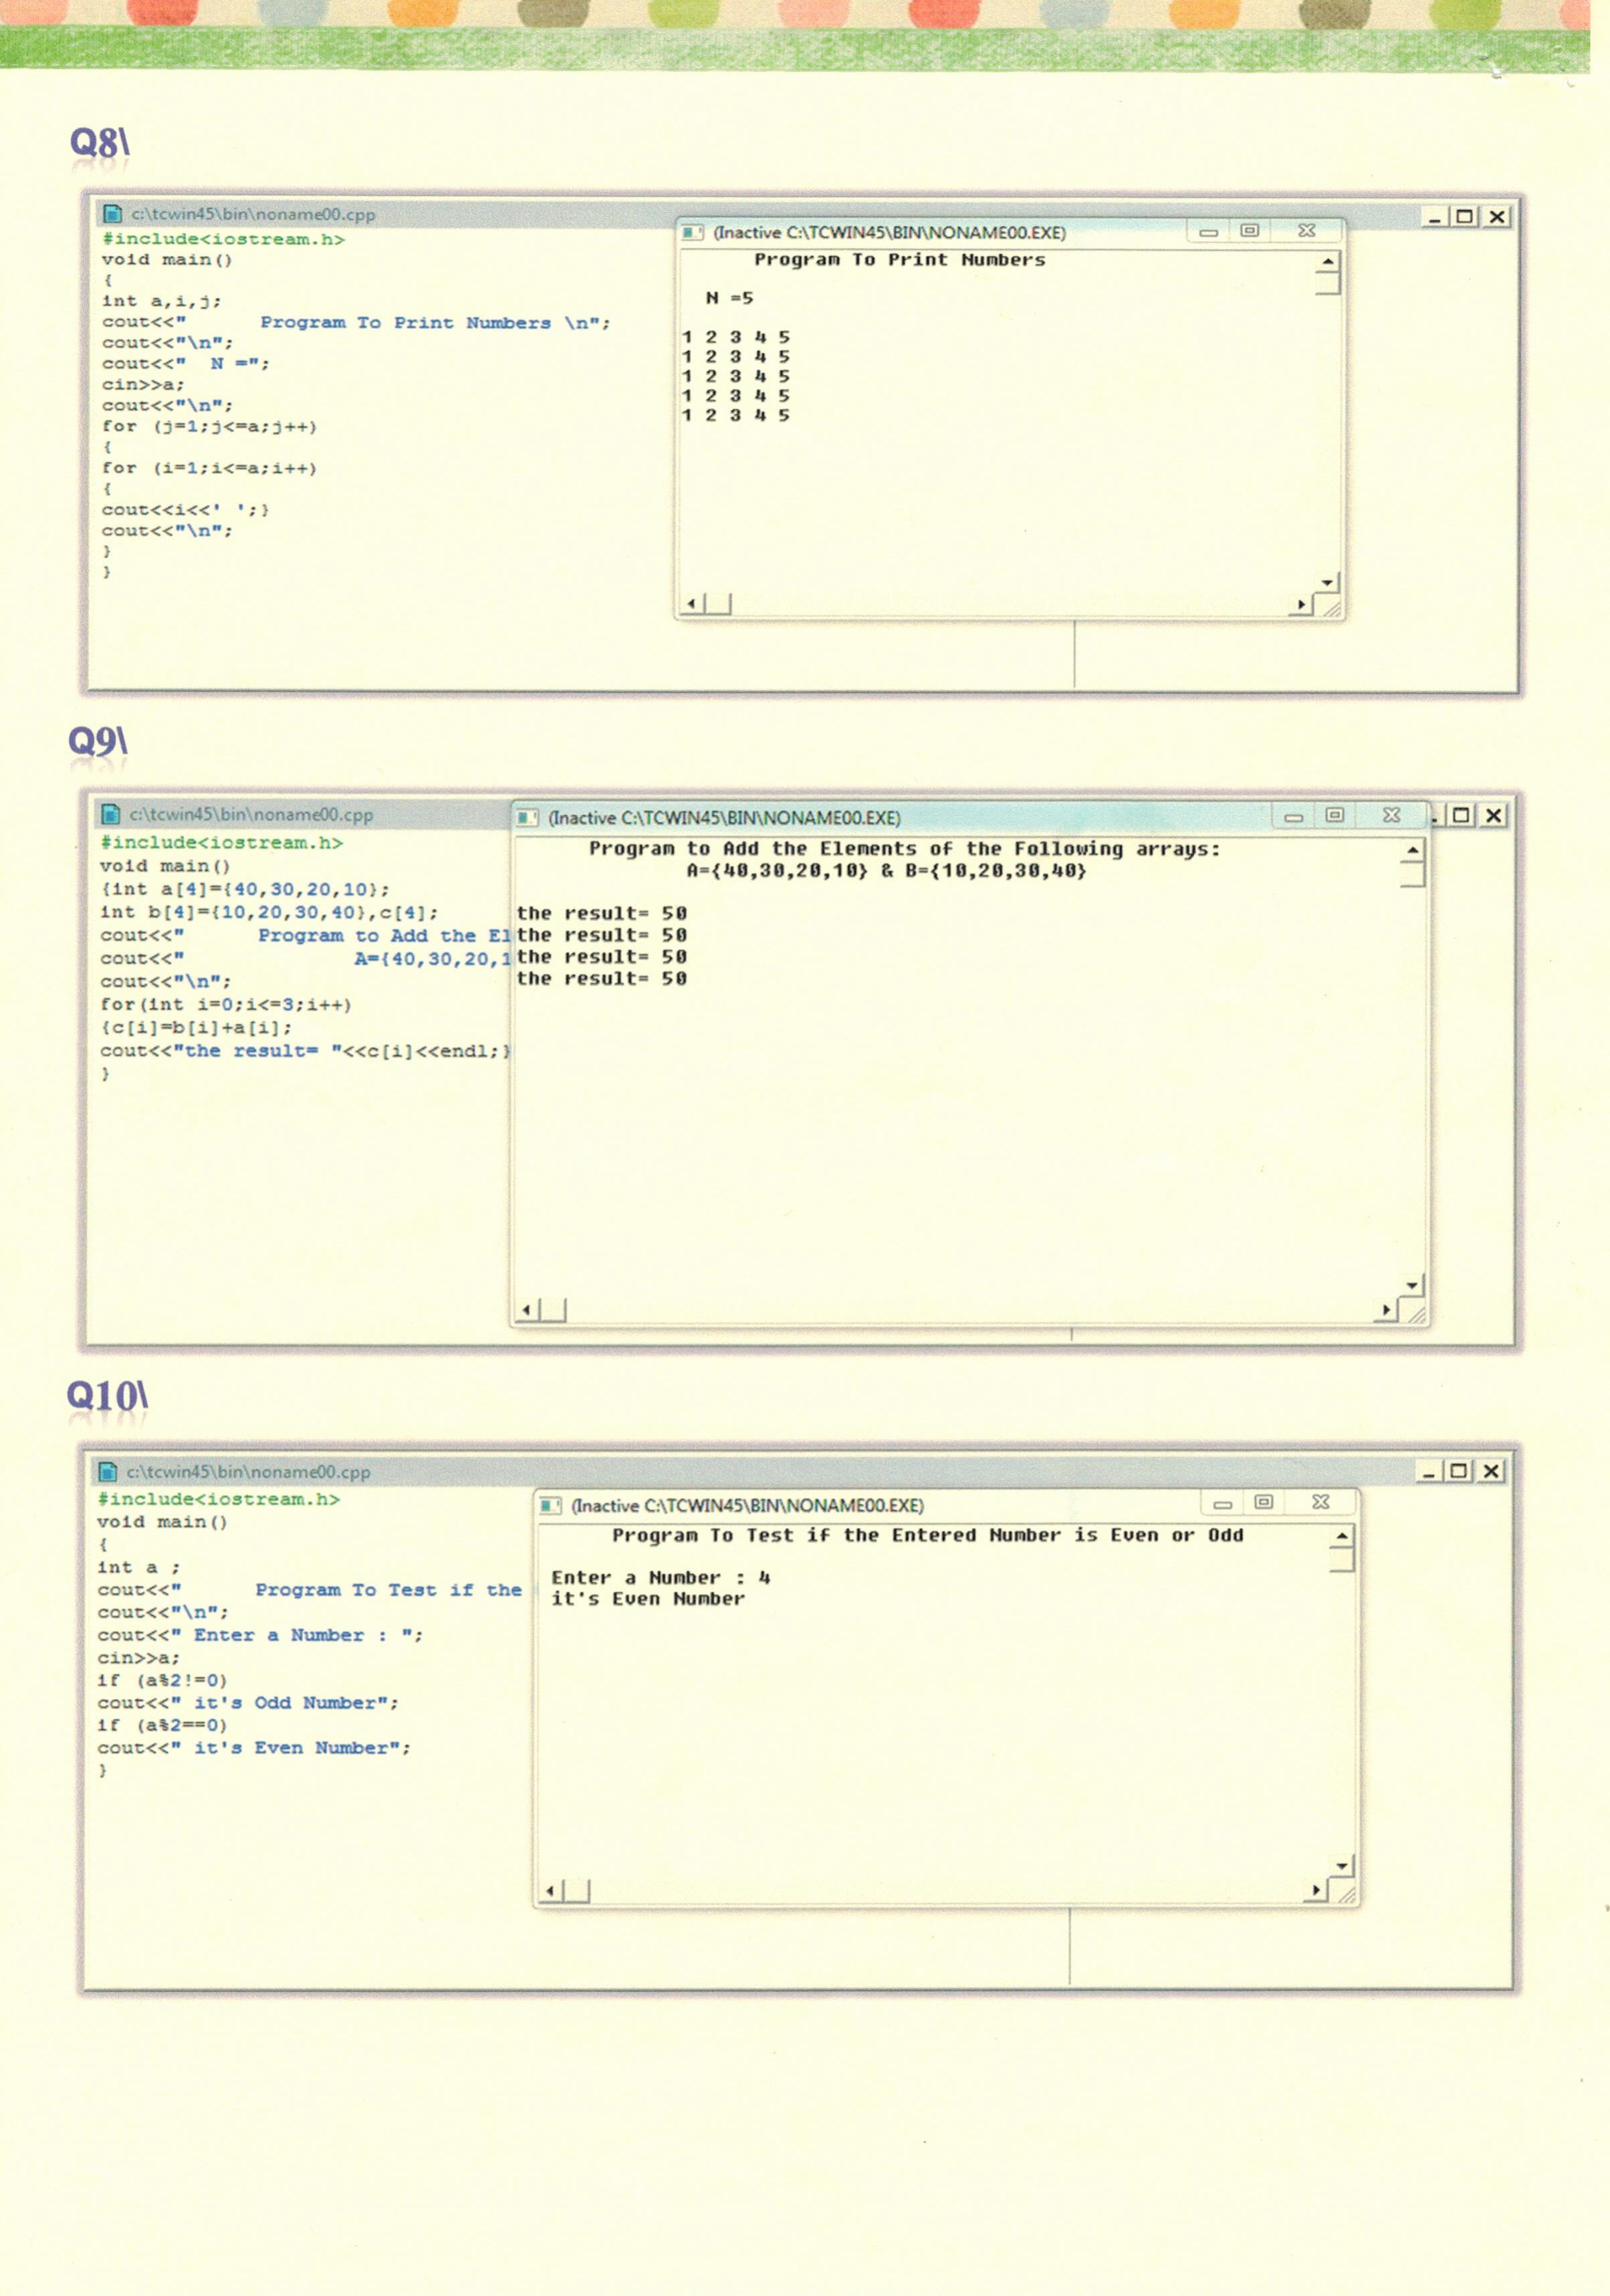
Task: Click the first 'the result= 50' line in Q9 output
Action: point(602,913)
